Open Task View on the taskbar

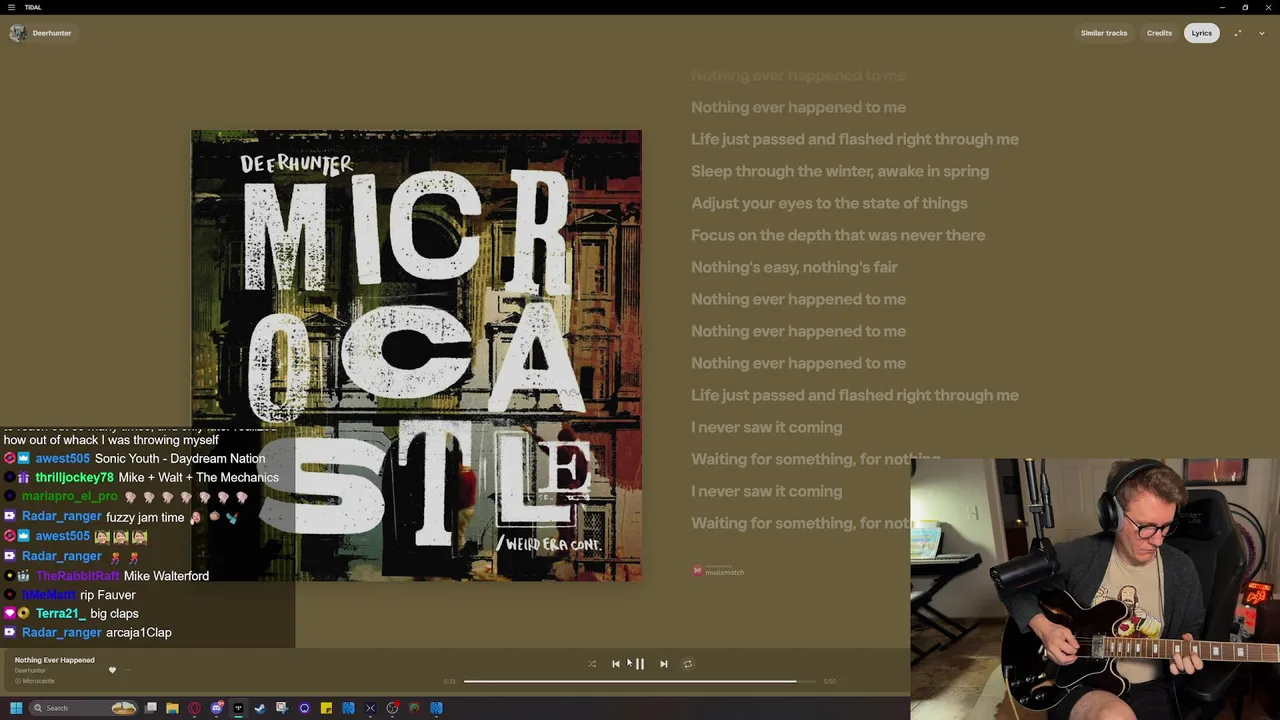coord(151,708)
